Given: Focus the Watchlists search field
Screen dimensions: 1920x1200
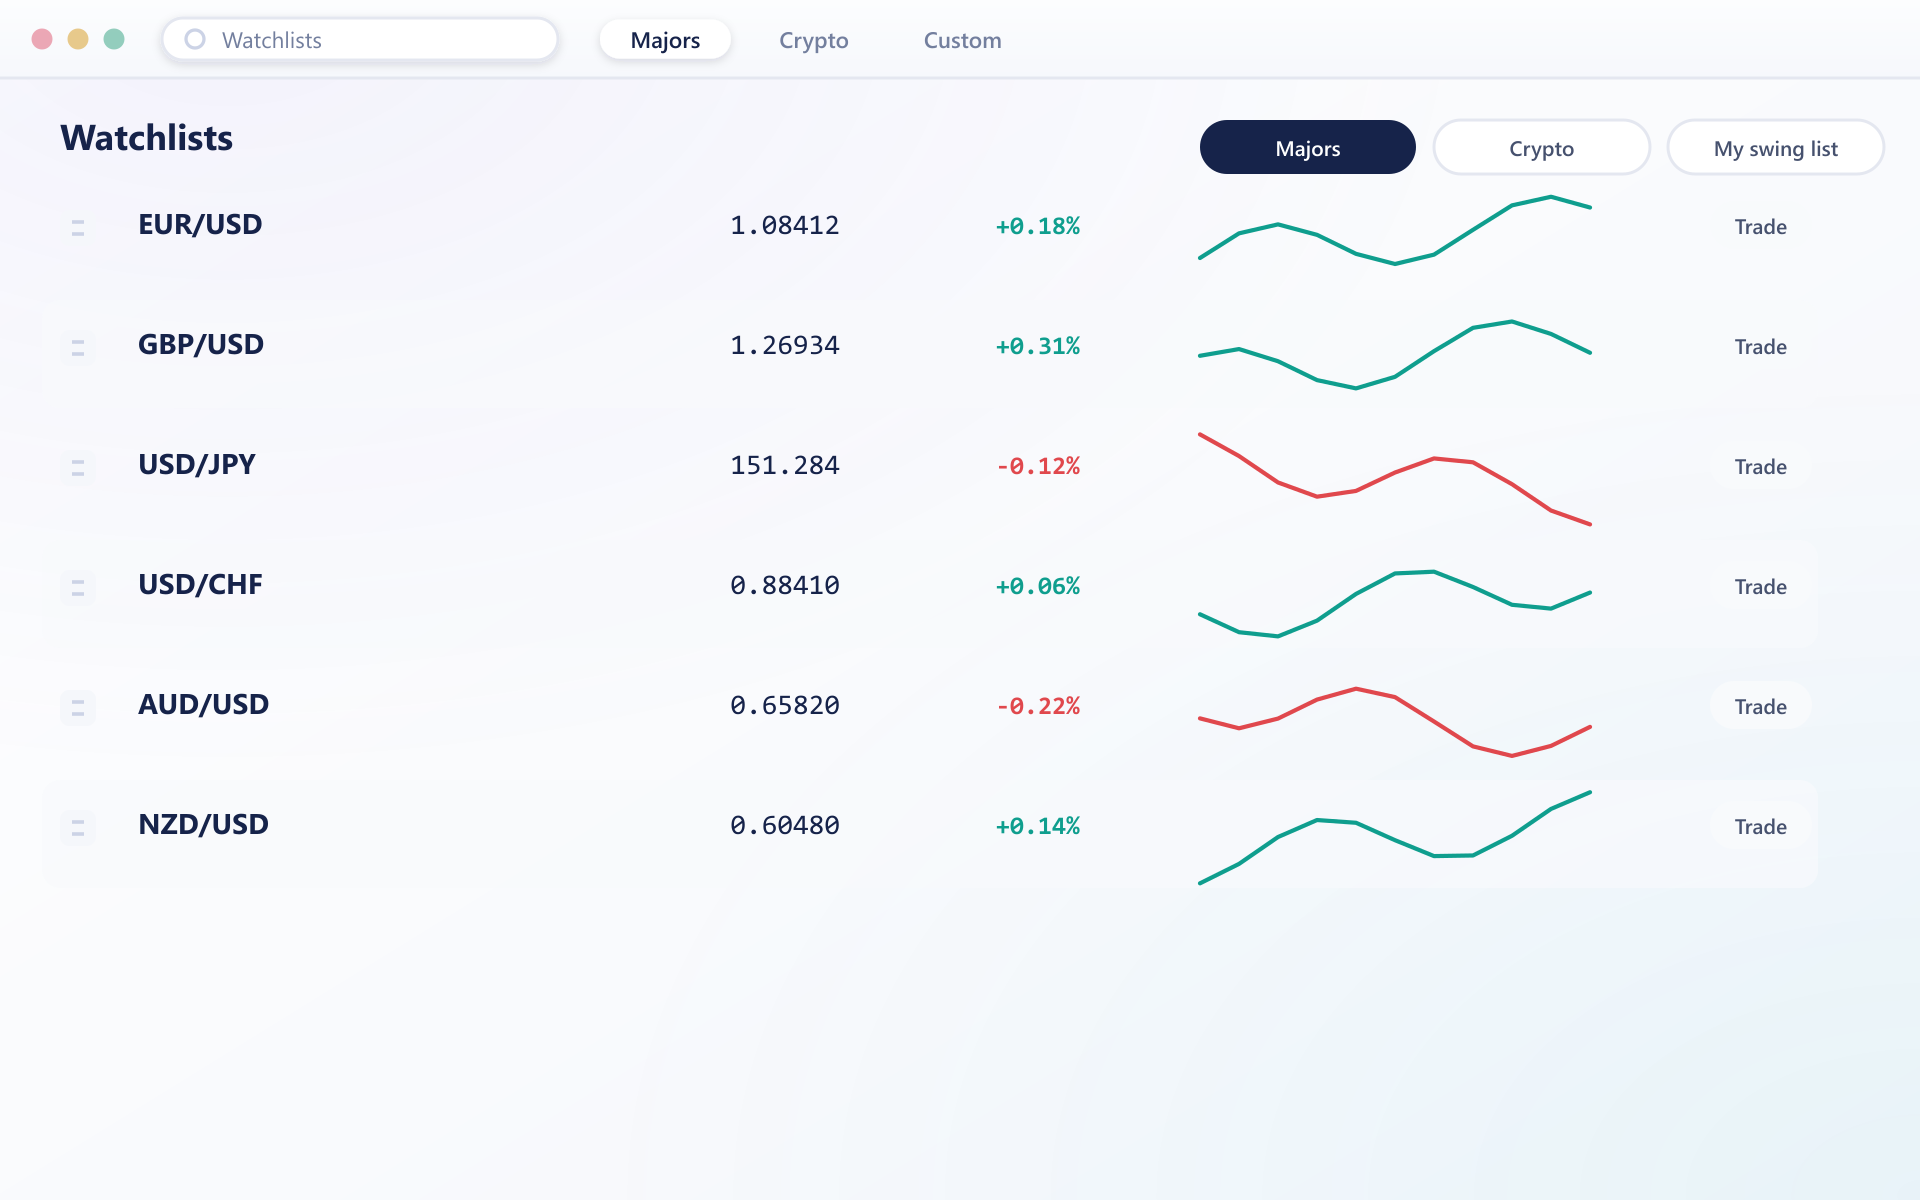Looking at the screenshot, I should pyautogui.click(x=360, y=39).
